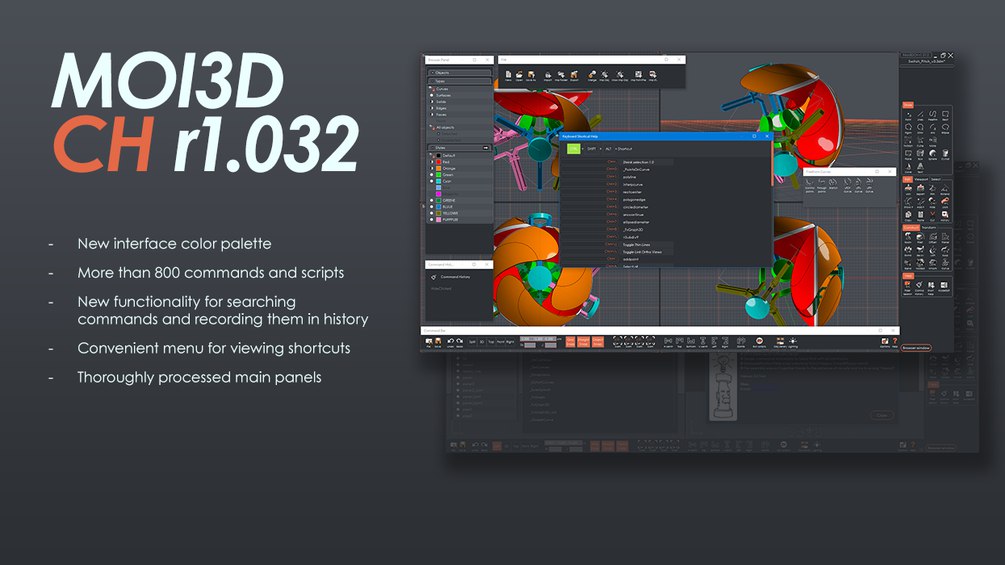Open the Styles section menu button
The height and width of the screenshot is (565, 1005).
pos(486,147)
